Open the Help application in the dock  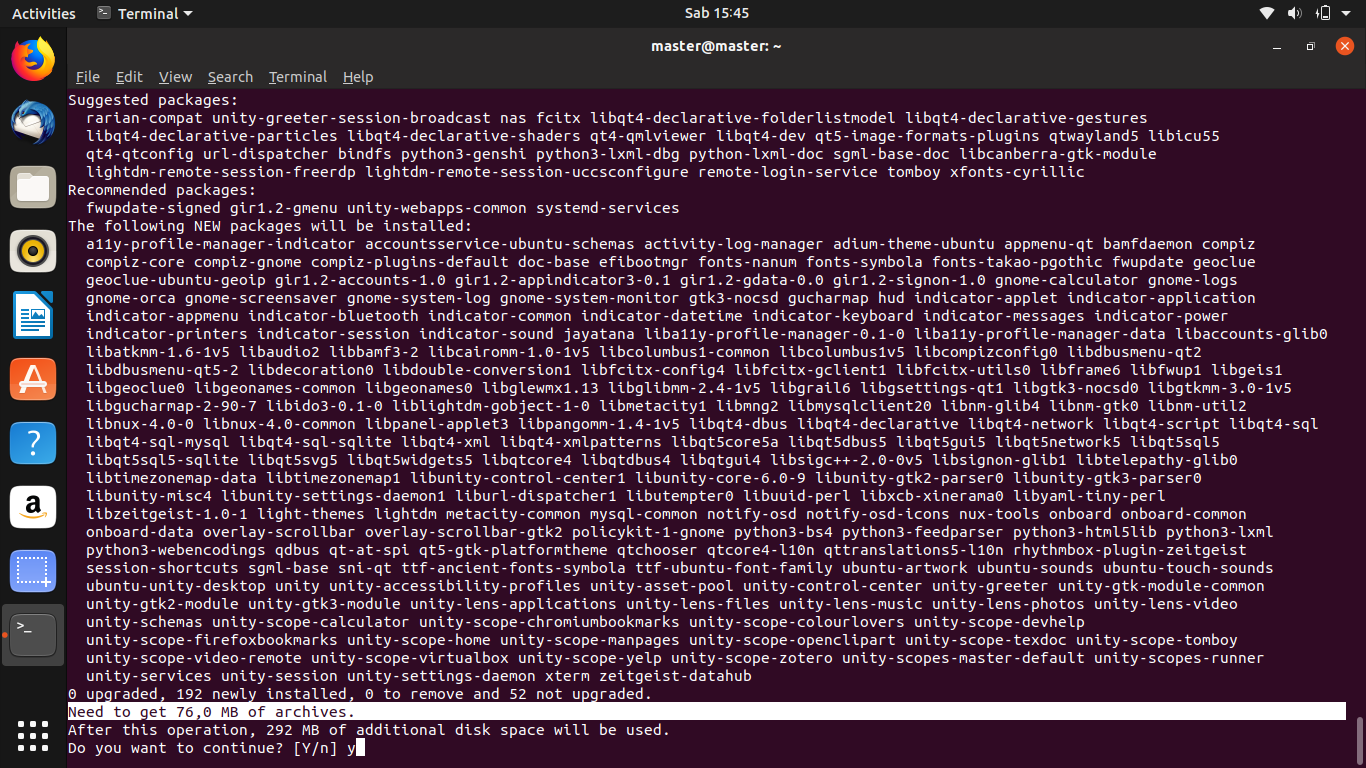tap(32, 443)
